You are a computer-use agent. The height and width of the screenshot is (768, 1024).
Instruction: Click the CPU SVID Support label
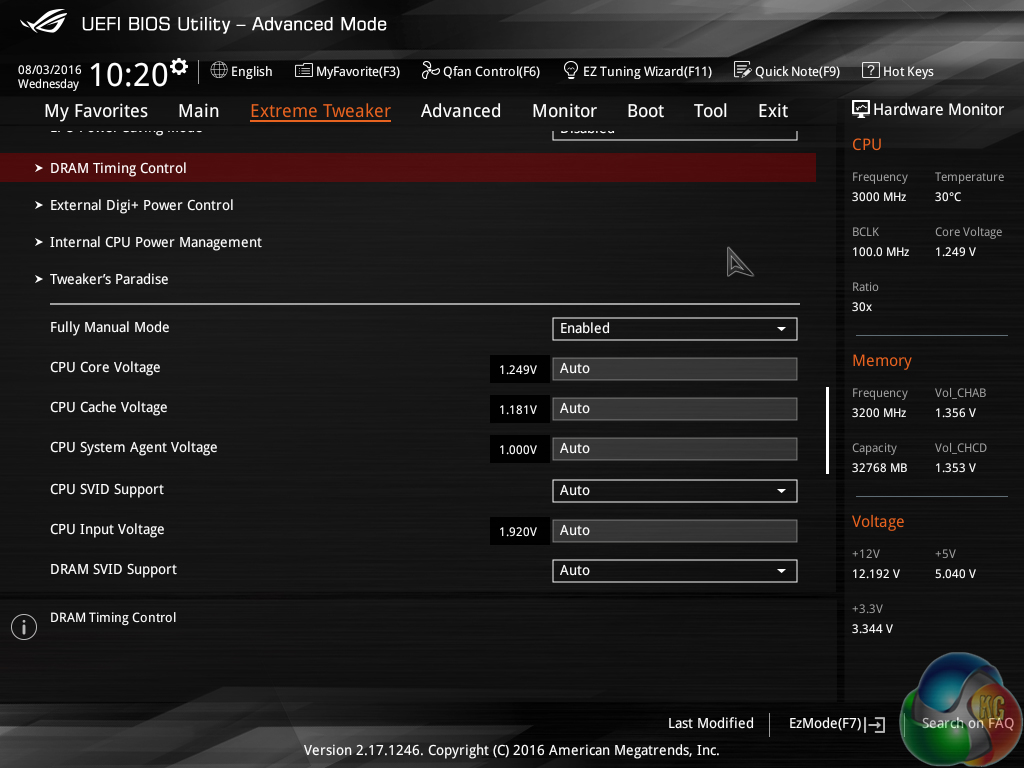[x=107, y=490]
